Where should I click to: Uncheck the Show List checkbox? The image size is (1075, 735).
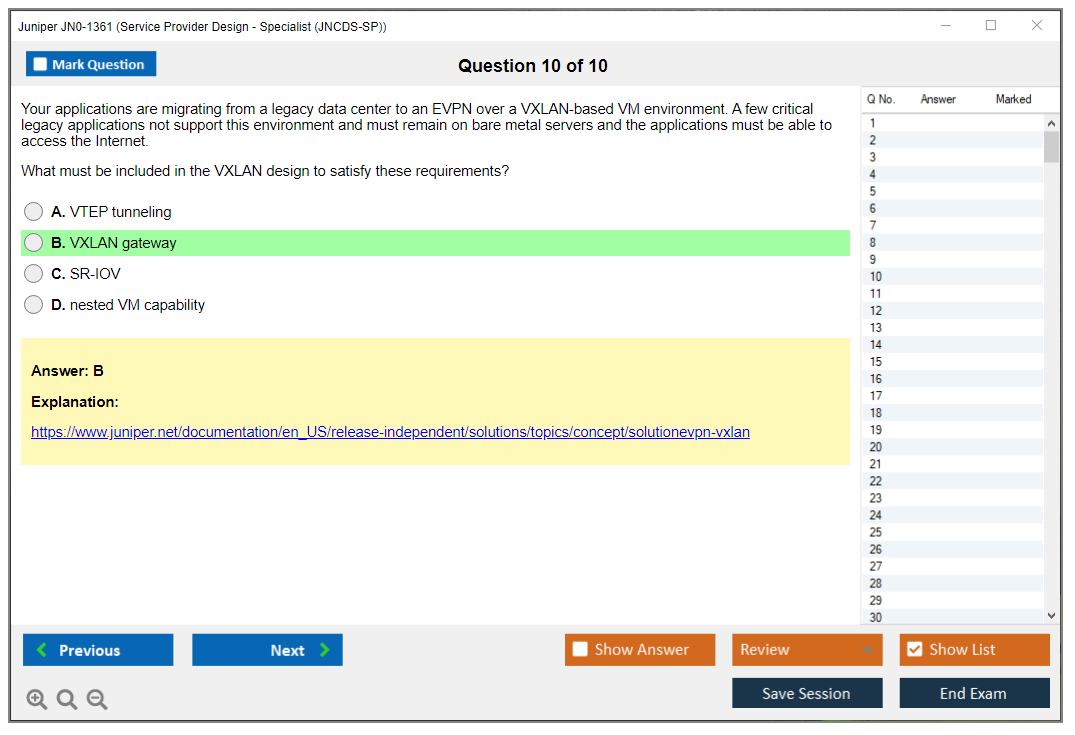coord(914,650)
